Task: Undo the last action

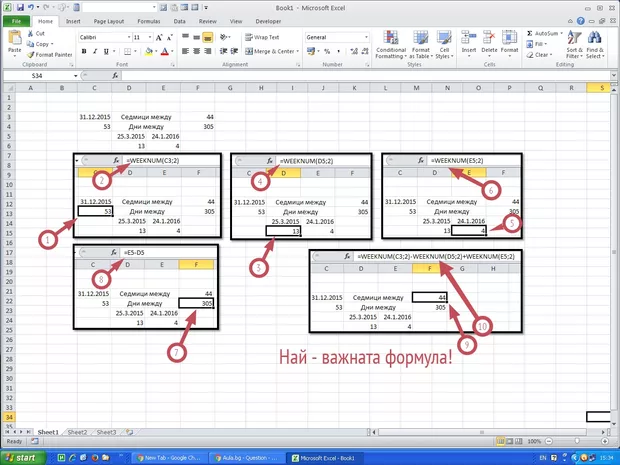Action: tap(30, 8)
